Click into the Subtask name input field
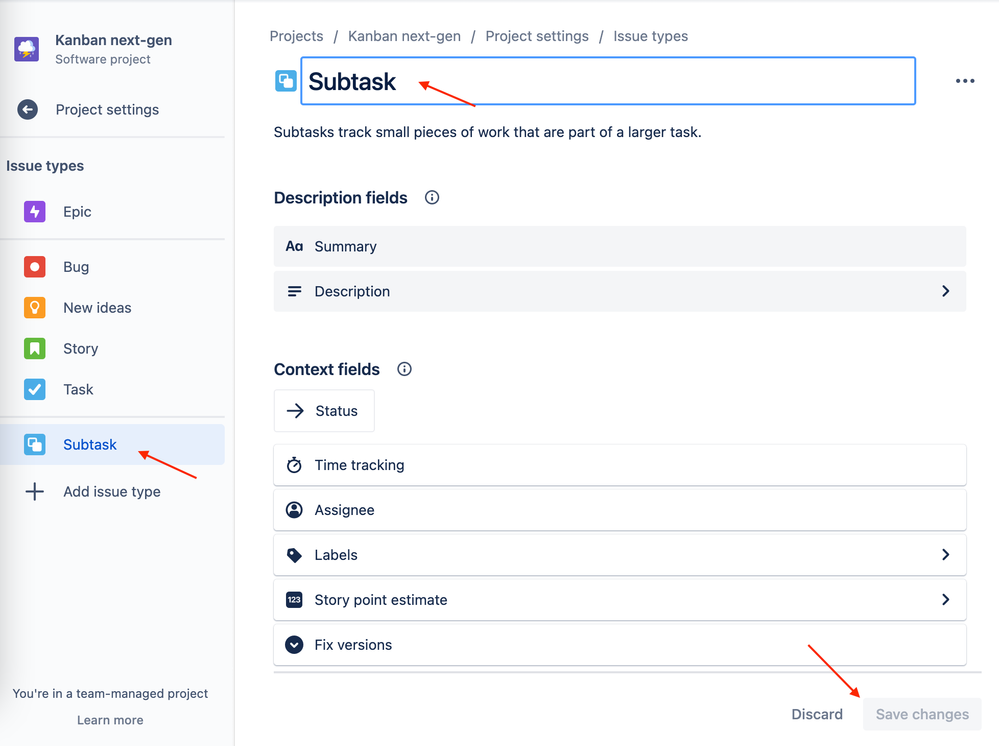Image resolution: width=999 pixels, height=746 pixels. coord(608,81)
